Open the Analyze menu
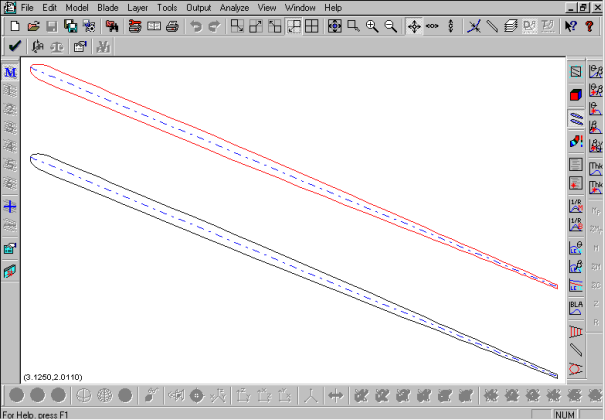 pos(234,8)
